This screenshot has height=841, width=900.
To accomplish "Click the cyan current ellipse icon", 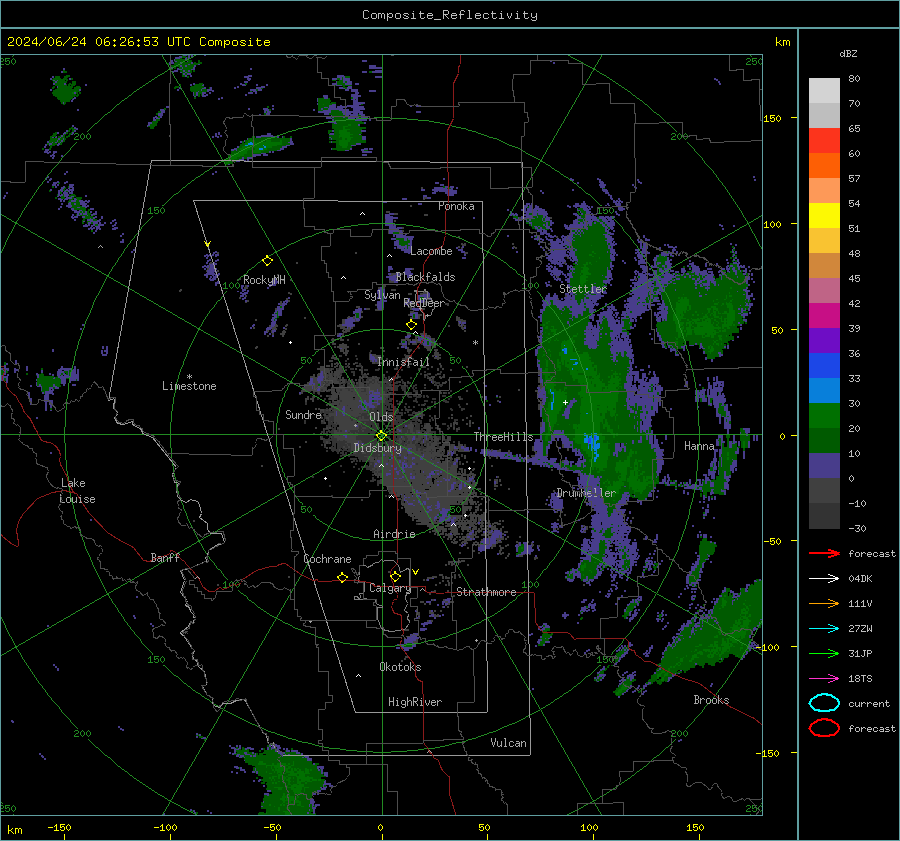I will (x=824, y=703).
